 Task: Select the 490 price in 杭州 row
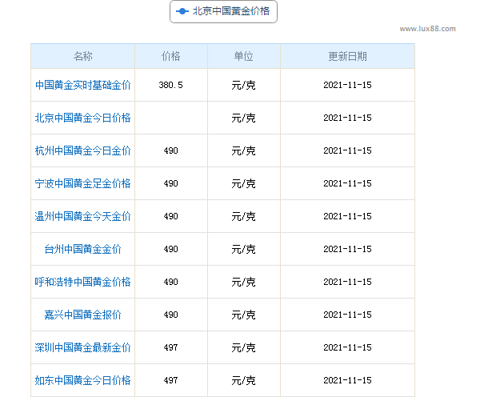pyautogui.click(x=171, y=151)
